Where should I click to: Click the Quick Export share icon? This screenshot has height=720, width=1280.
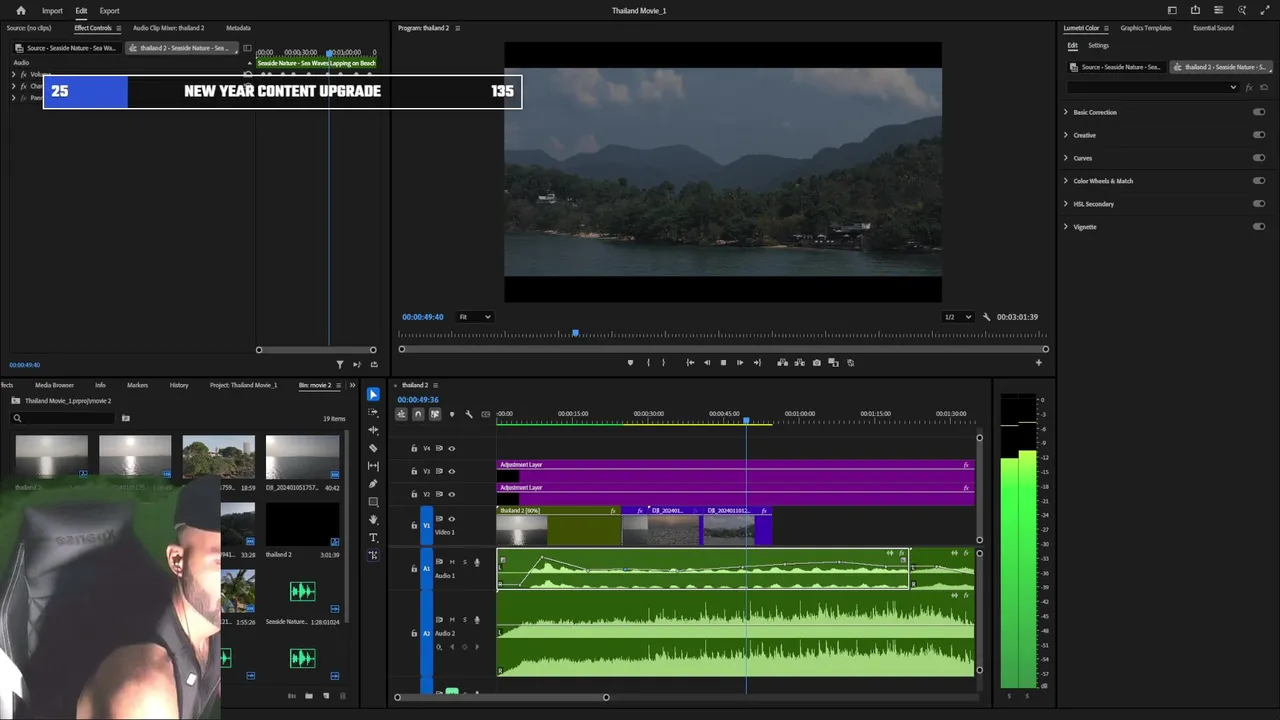(1195, 10)
